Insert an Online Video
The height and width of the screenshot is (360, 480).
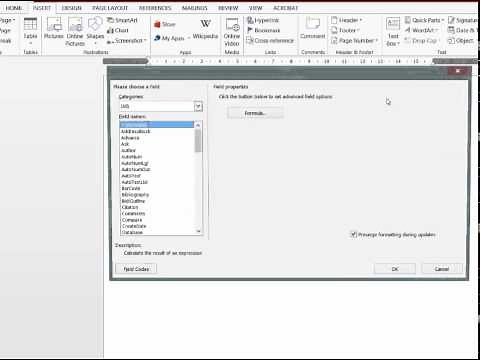232,32
